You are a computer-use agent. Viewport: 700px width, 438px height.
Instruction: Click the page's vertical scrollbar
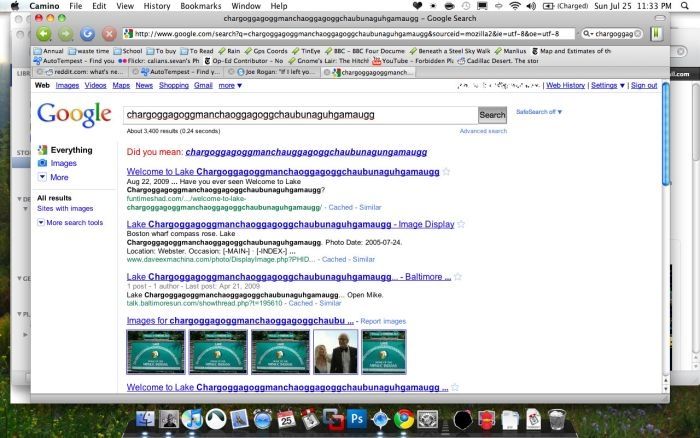coord(667,140)
